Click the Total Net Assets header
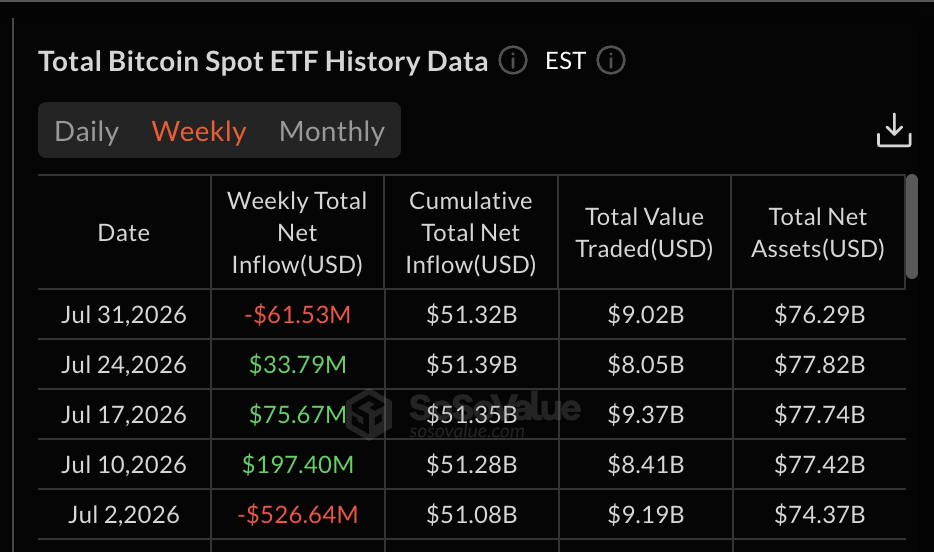Screen dimensions: 934x552 coord(818,232)
